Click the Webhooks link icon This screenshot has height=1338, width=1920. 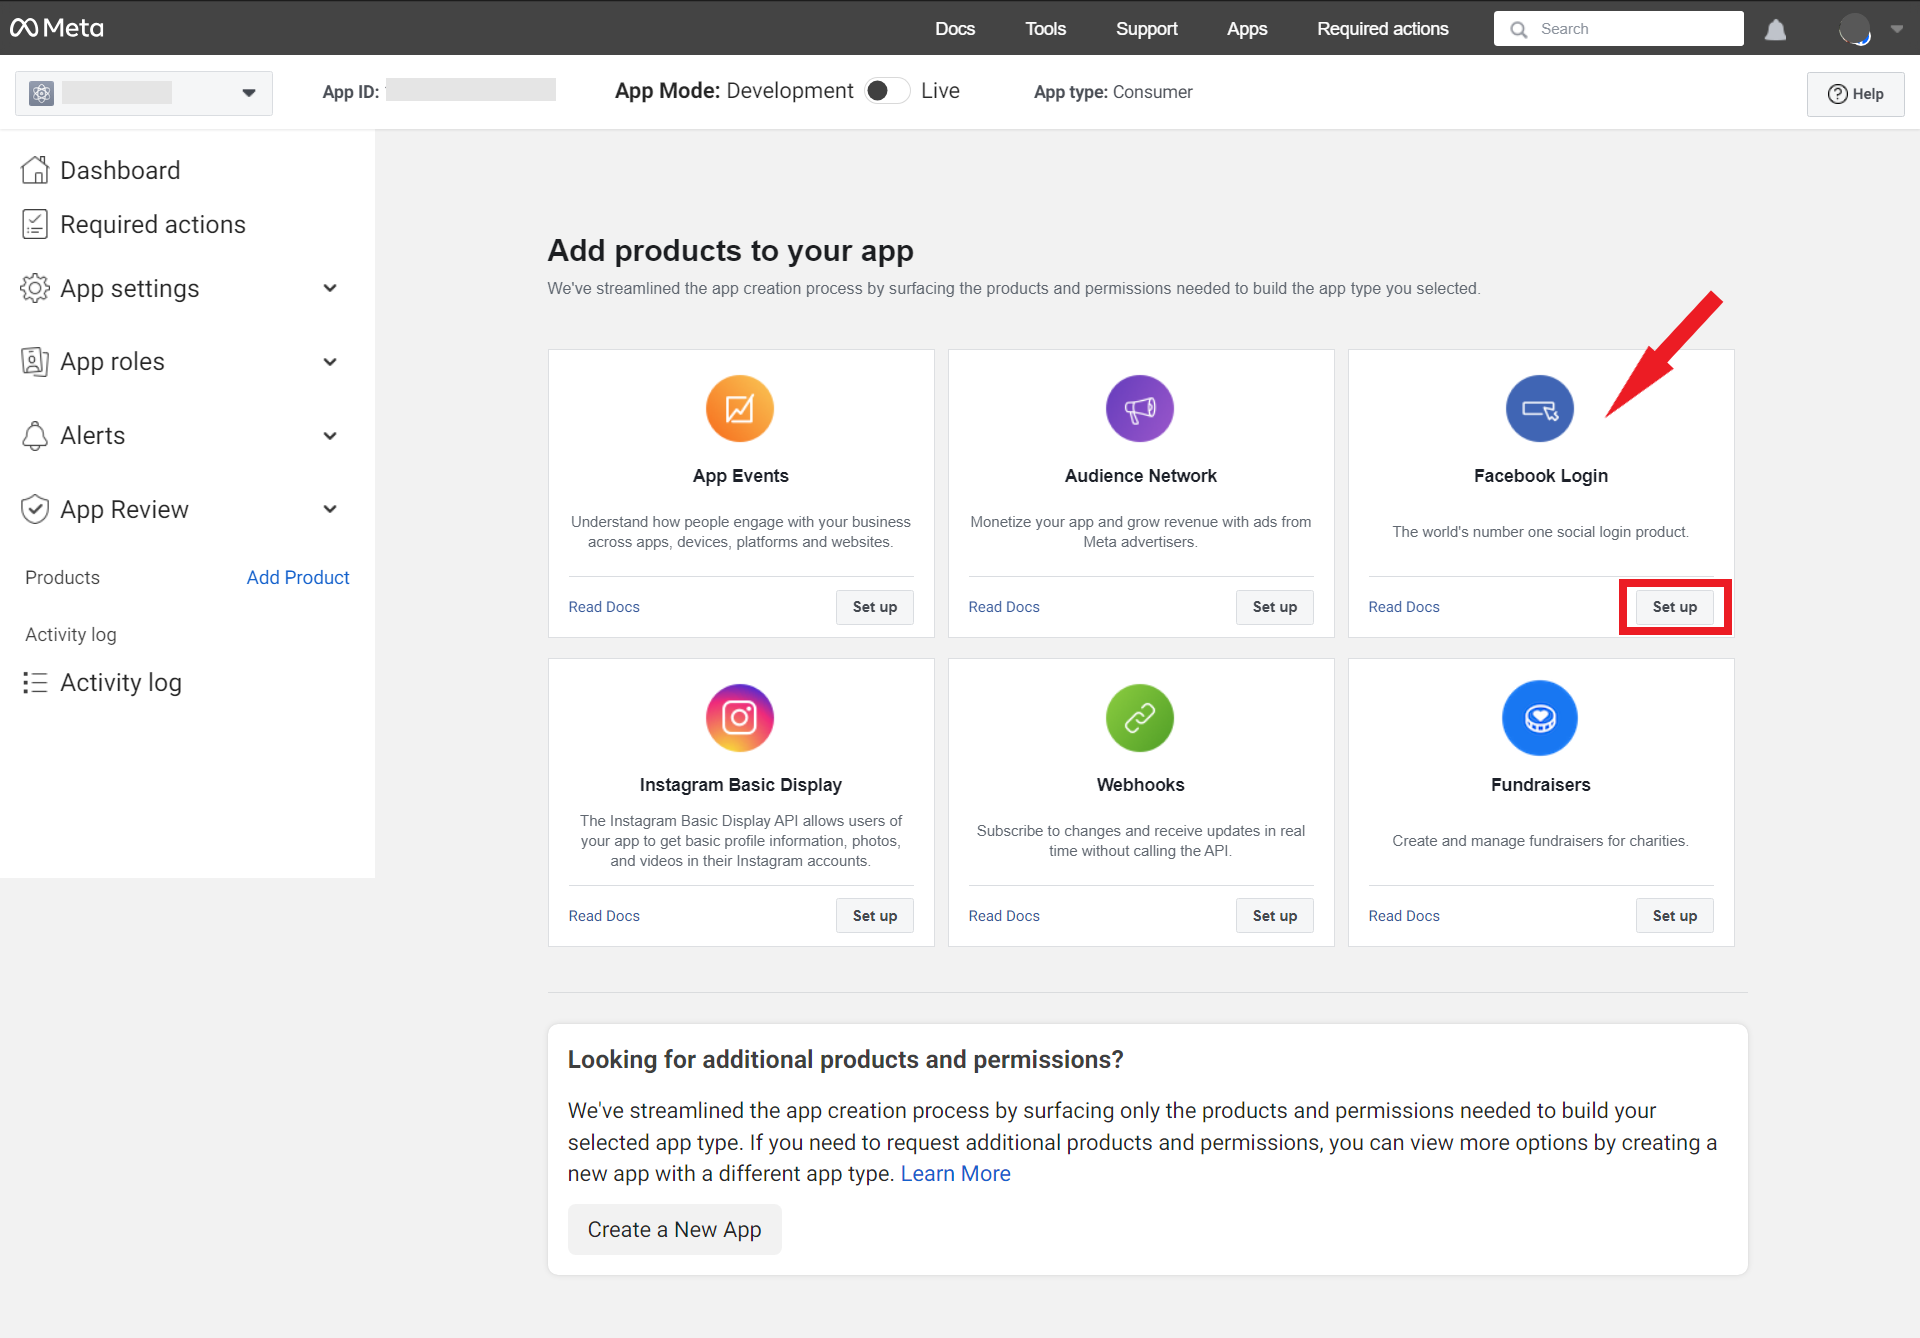coord(1139,717)
